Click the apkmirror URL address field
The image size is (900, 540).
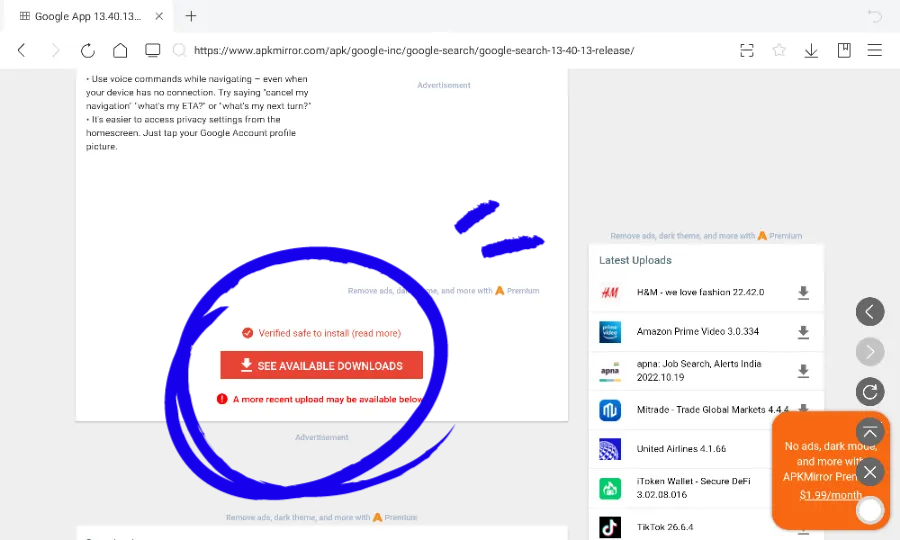coord(414,50)
